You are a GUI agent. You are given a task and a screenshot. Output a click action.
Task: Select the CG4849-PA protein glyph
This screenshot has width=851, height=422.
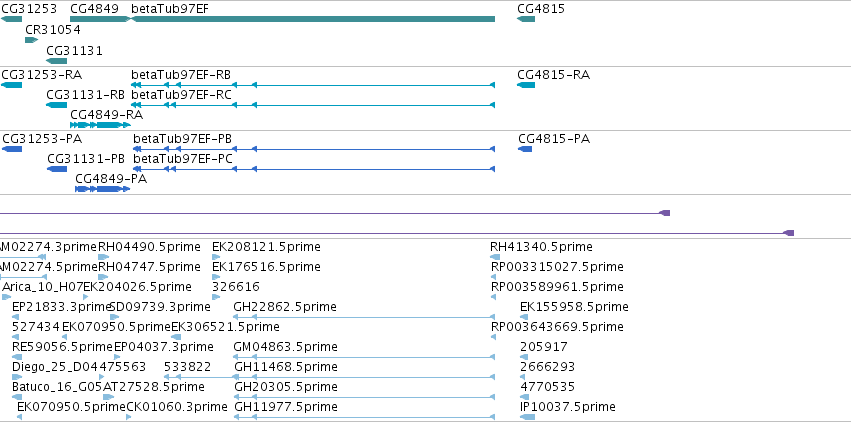pos(103,189)
